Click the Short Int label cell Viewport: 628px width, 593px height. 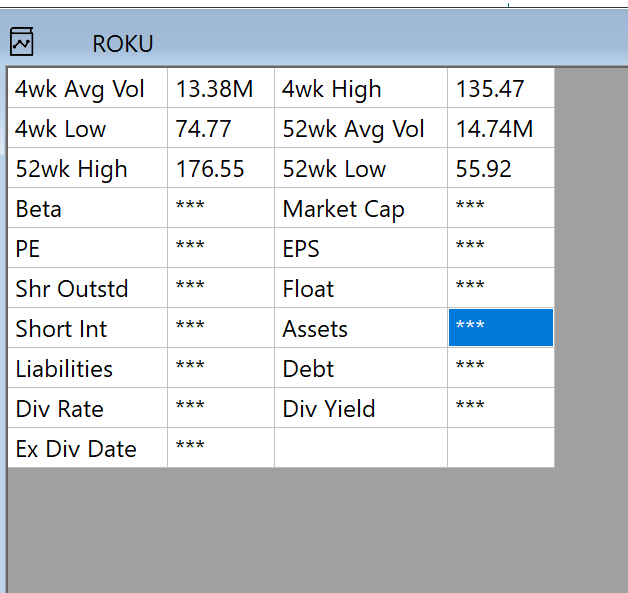[87, 329]
